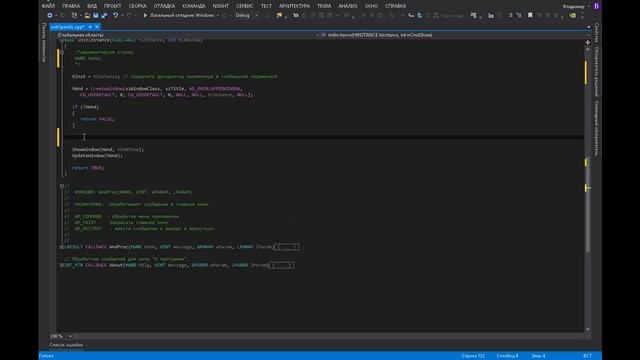Open the ПРАВКА menu

(x=71, y=6)
